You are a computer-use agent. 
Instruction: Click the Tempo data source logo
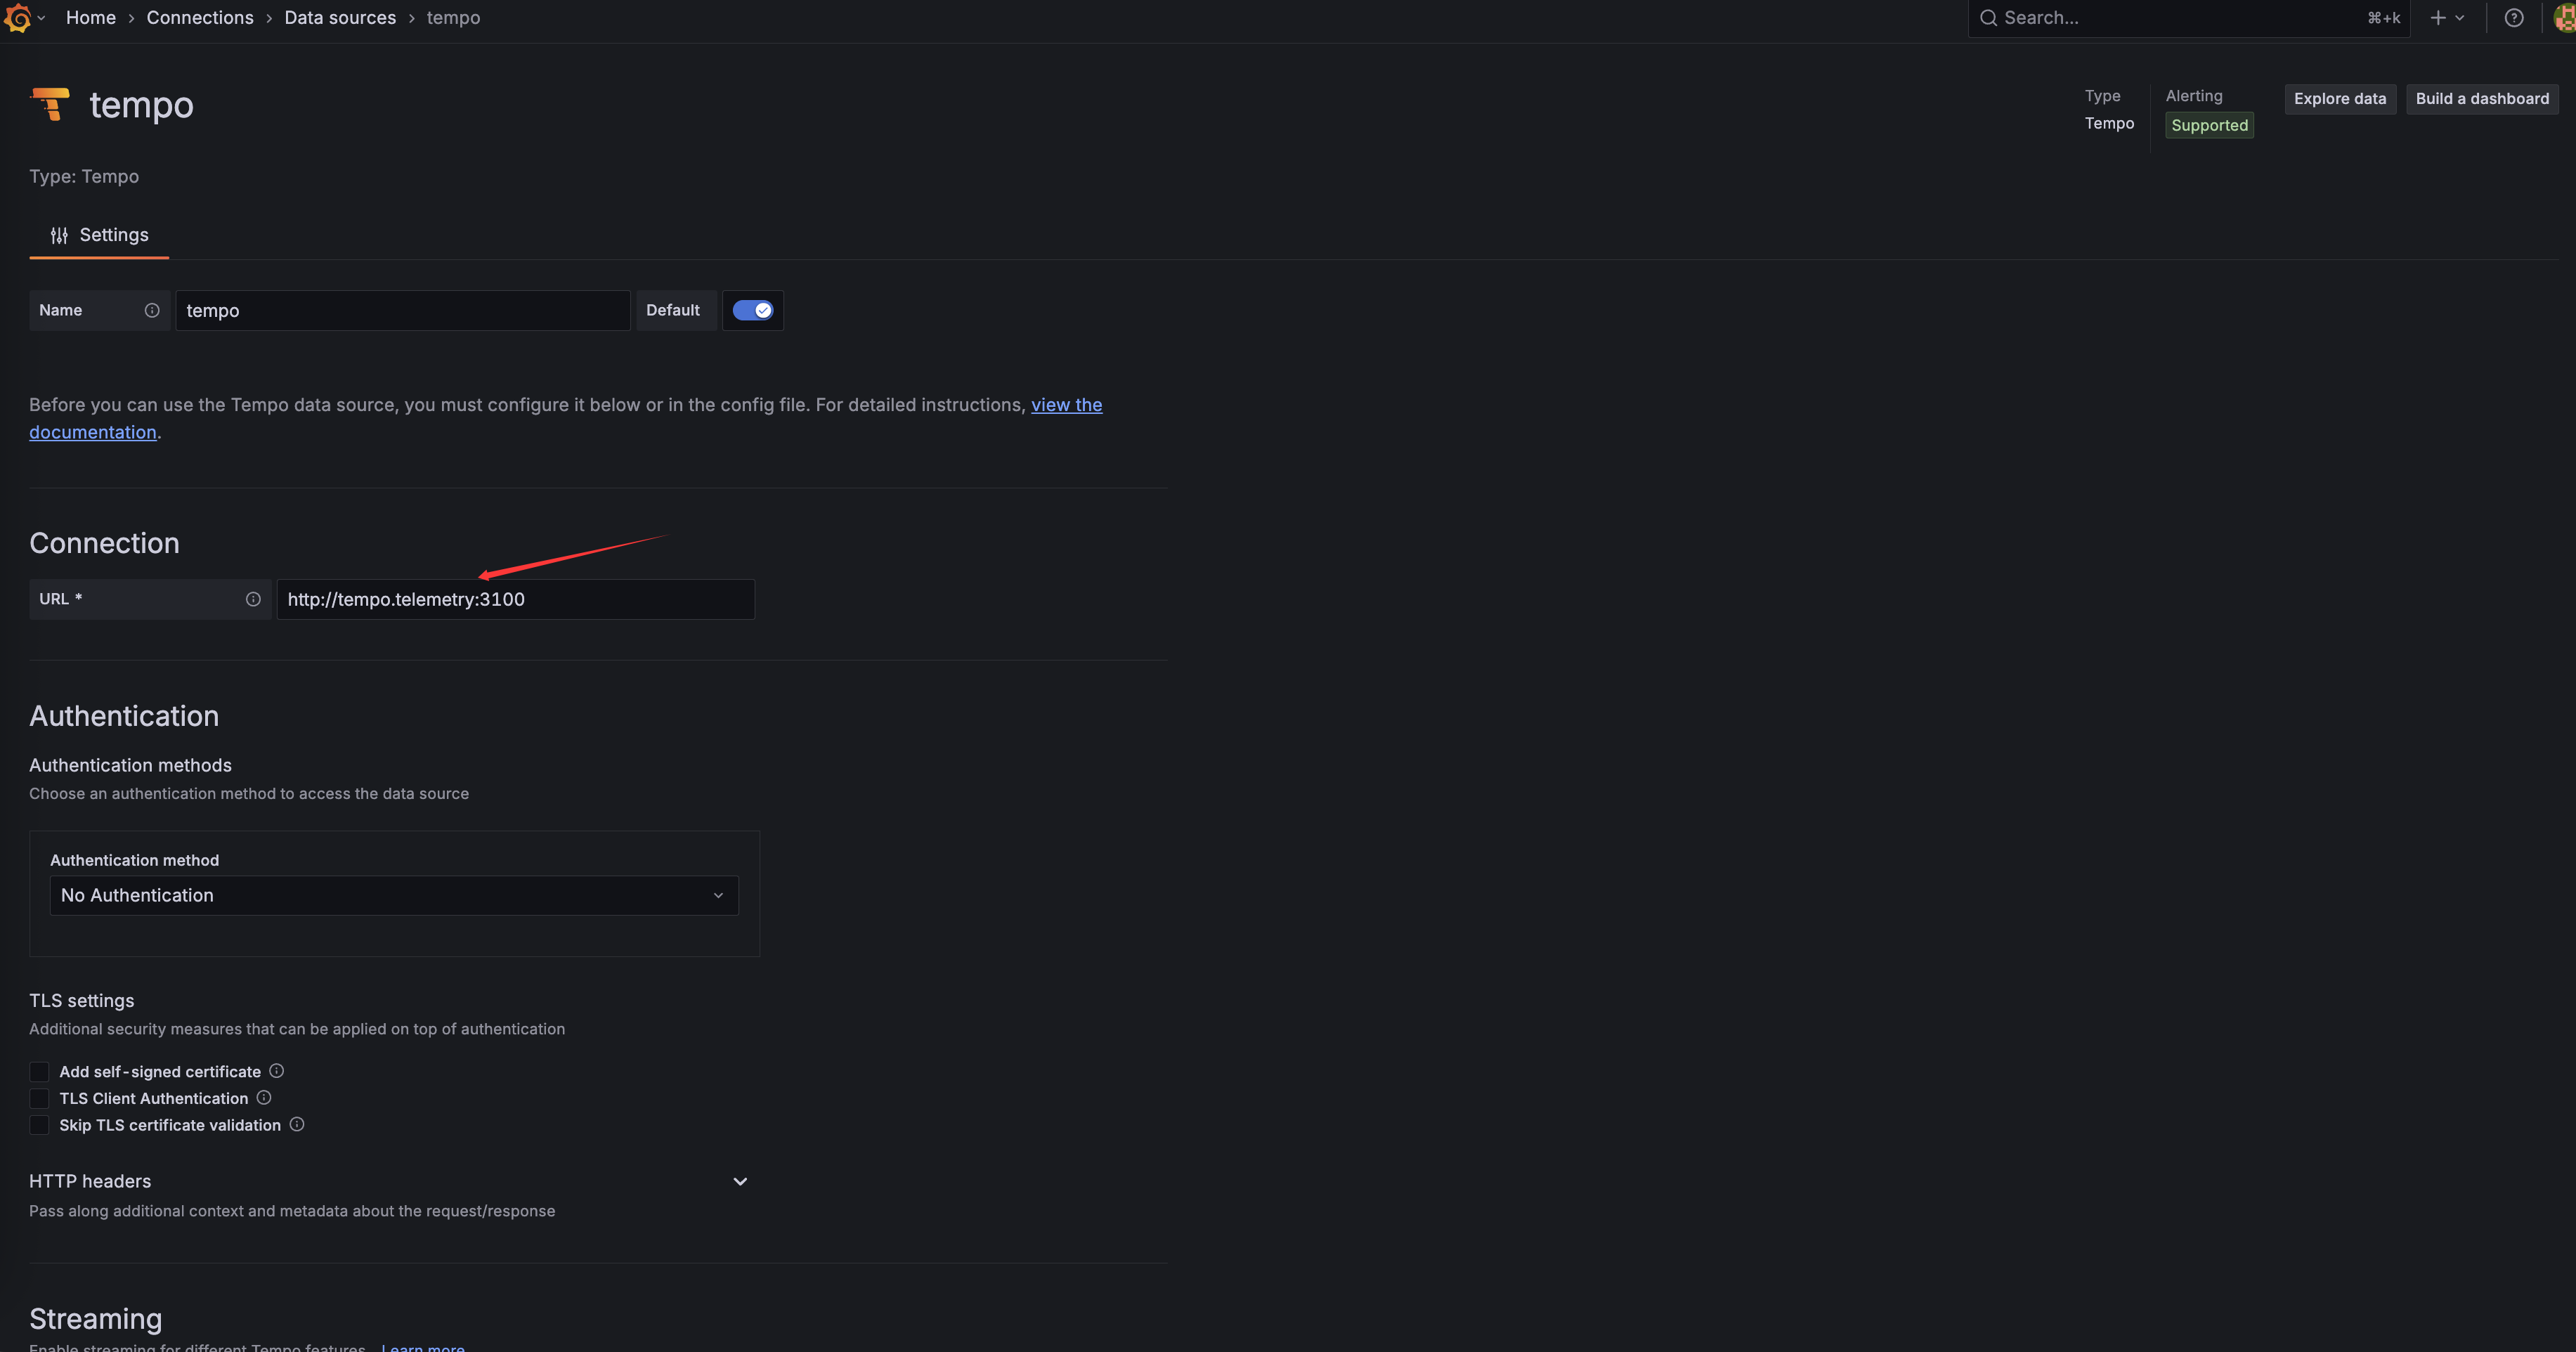tap(50, 104)
